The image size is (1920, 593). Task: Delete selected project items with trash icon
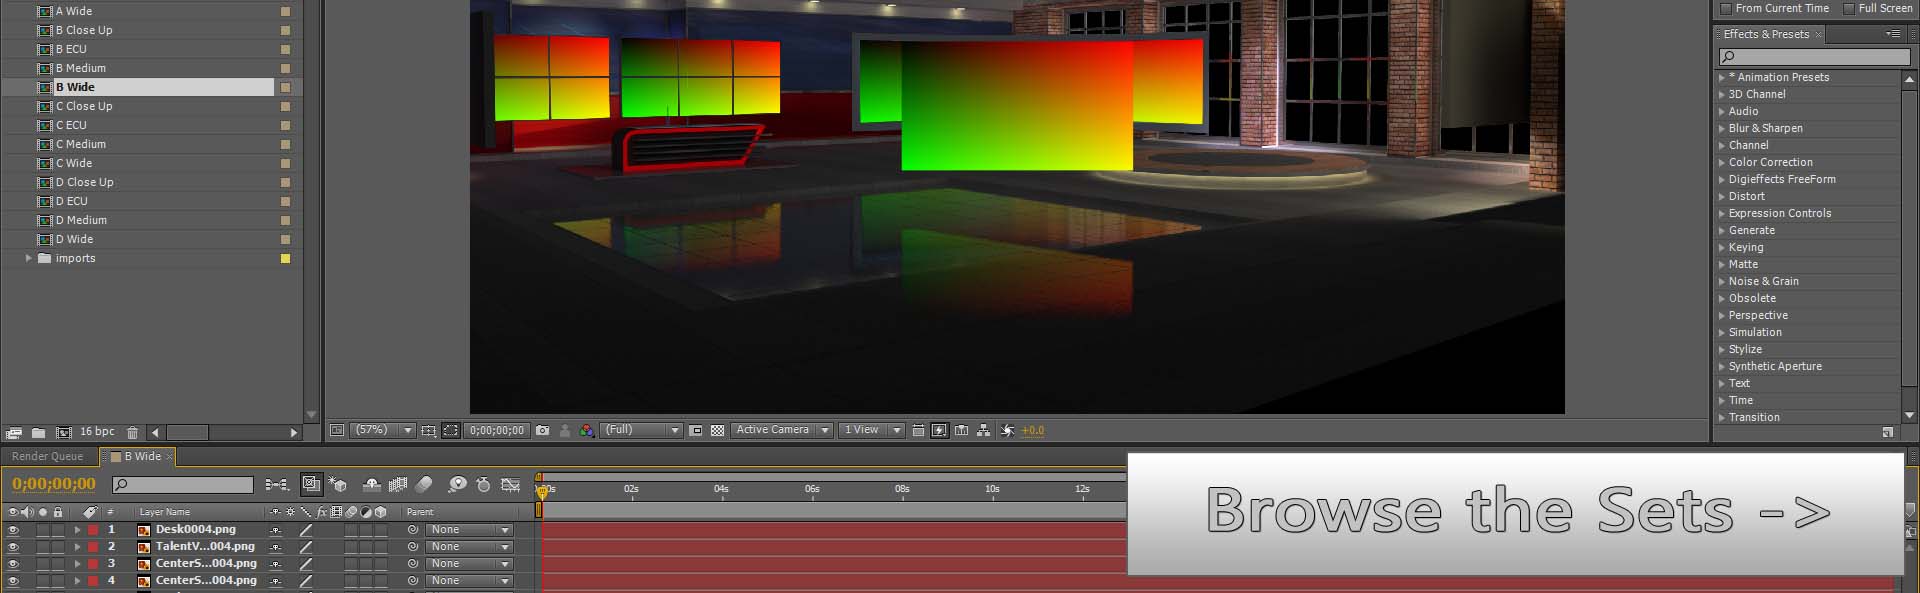point(132,433)
